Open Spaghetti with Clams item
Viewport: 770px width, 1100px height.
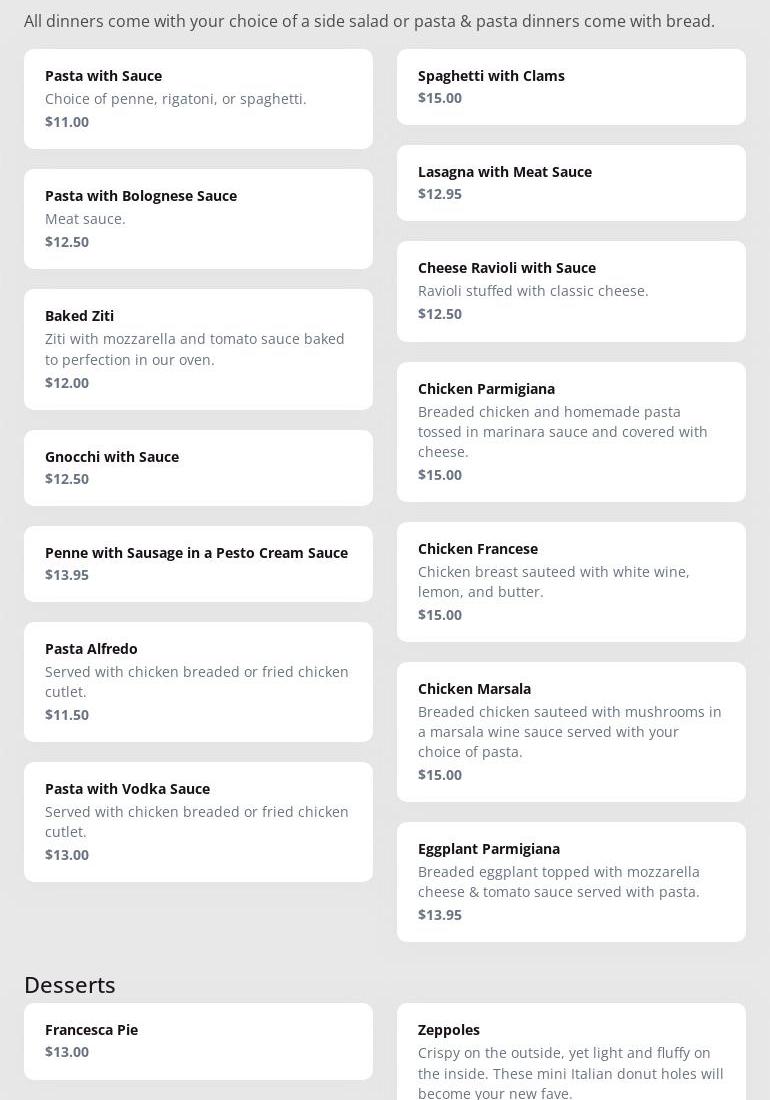coord(571,86)
